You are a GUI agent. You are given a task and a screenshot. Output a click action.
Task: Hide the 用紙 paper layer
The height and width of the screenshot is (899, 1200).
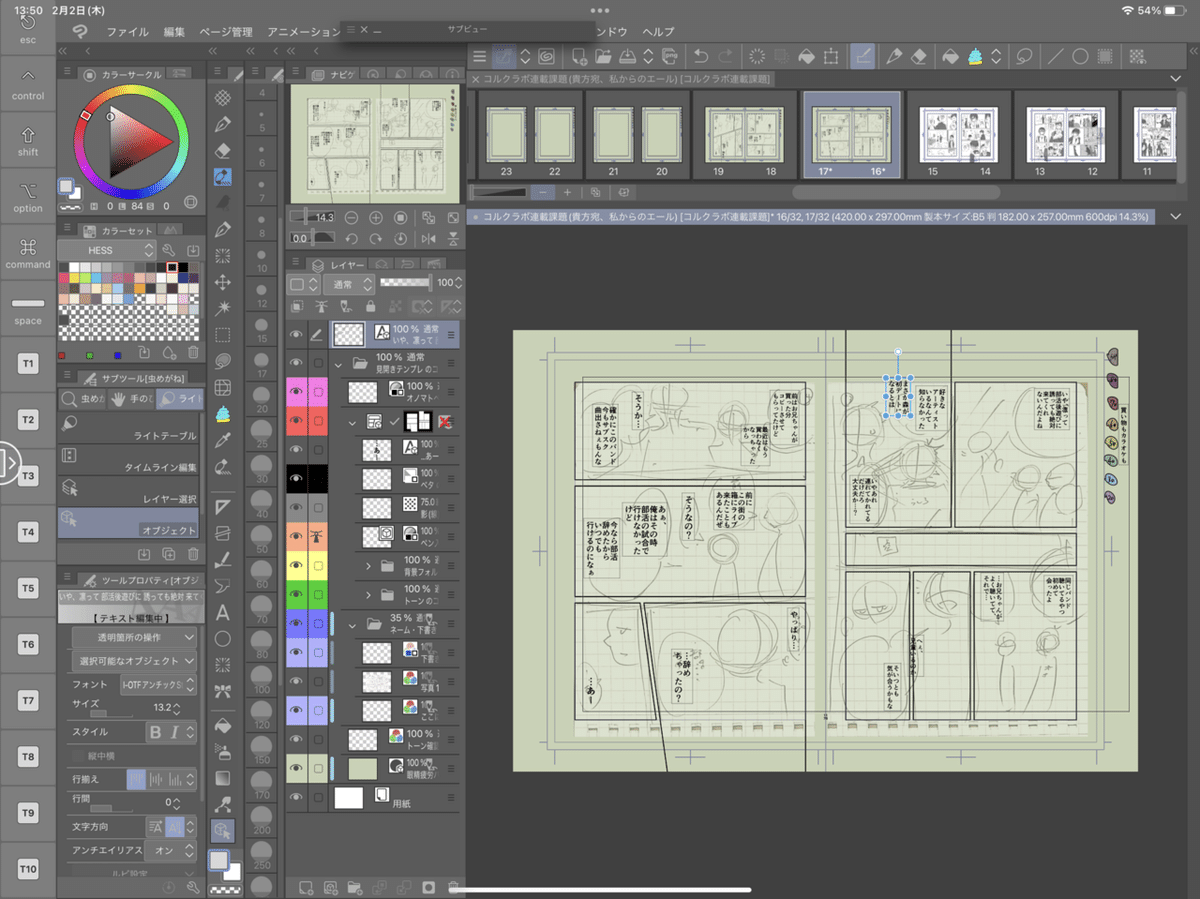[296, 797]
